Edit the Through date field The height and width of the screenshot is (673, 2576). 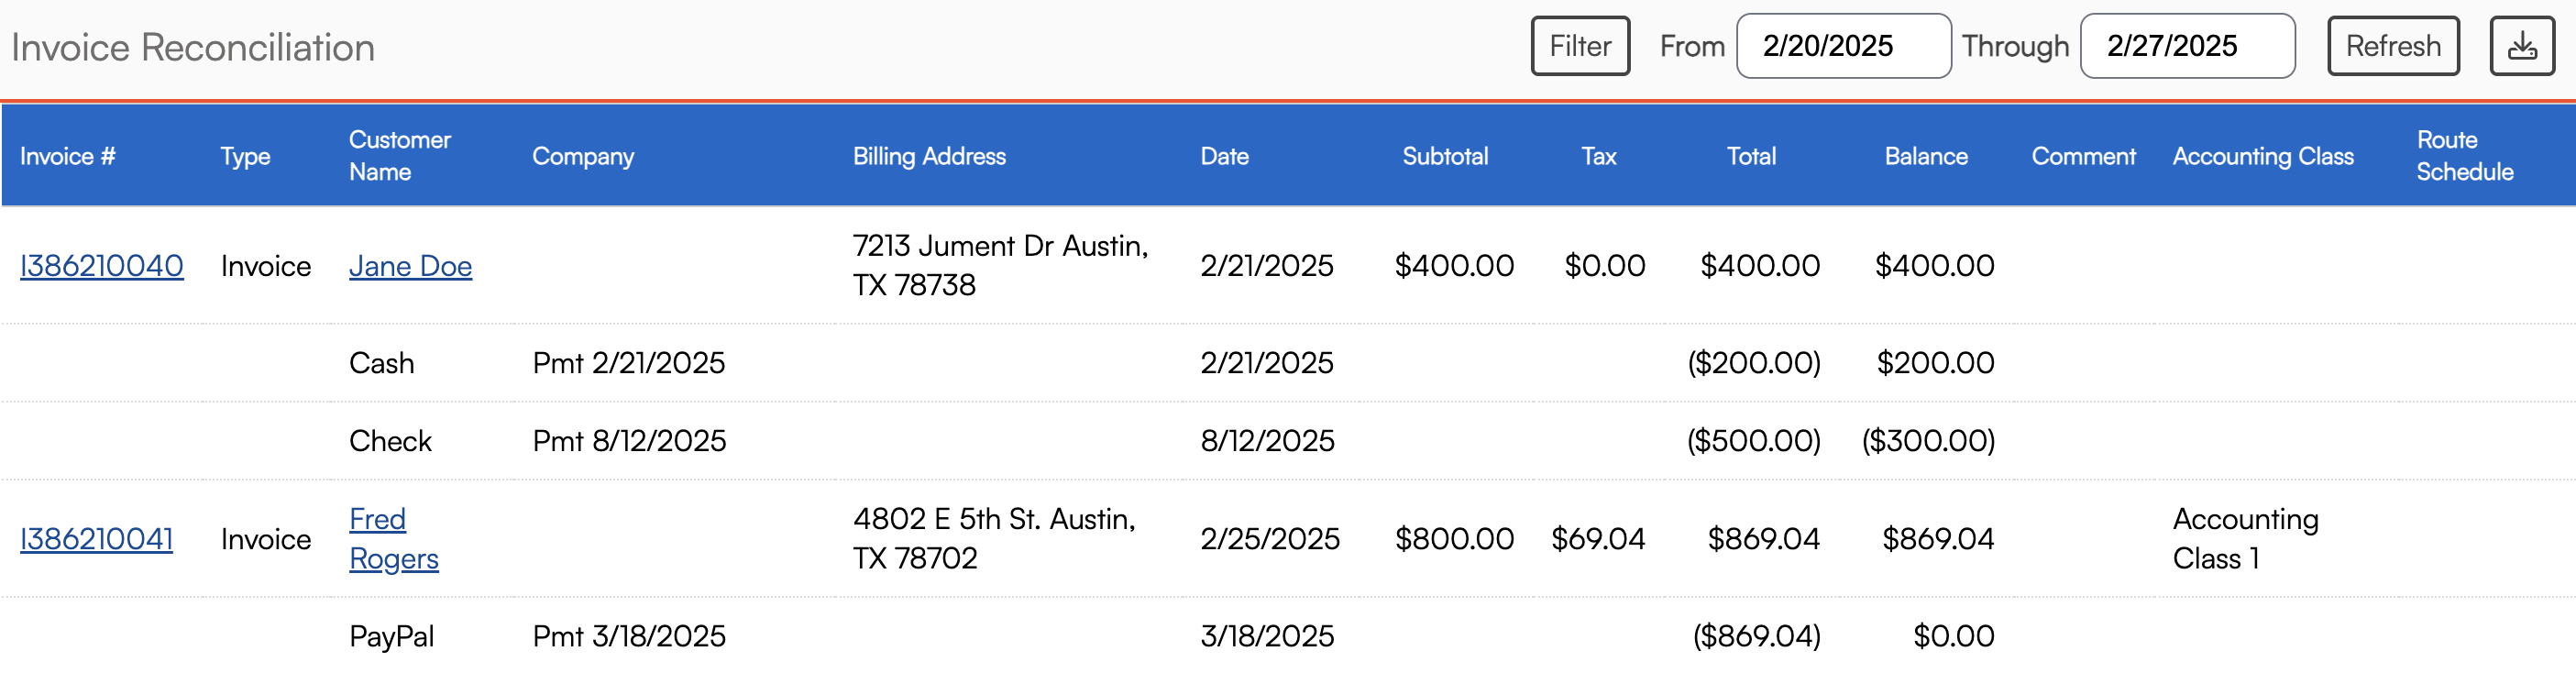[2186, 46]
